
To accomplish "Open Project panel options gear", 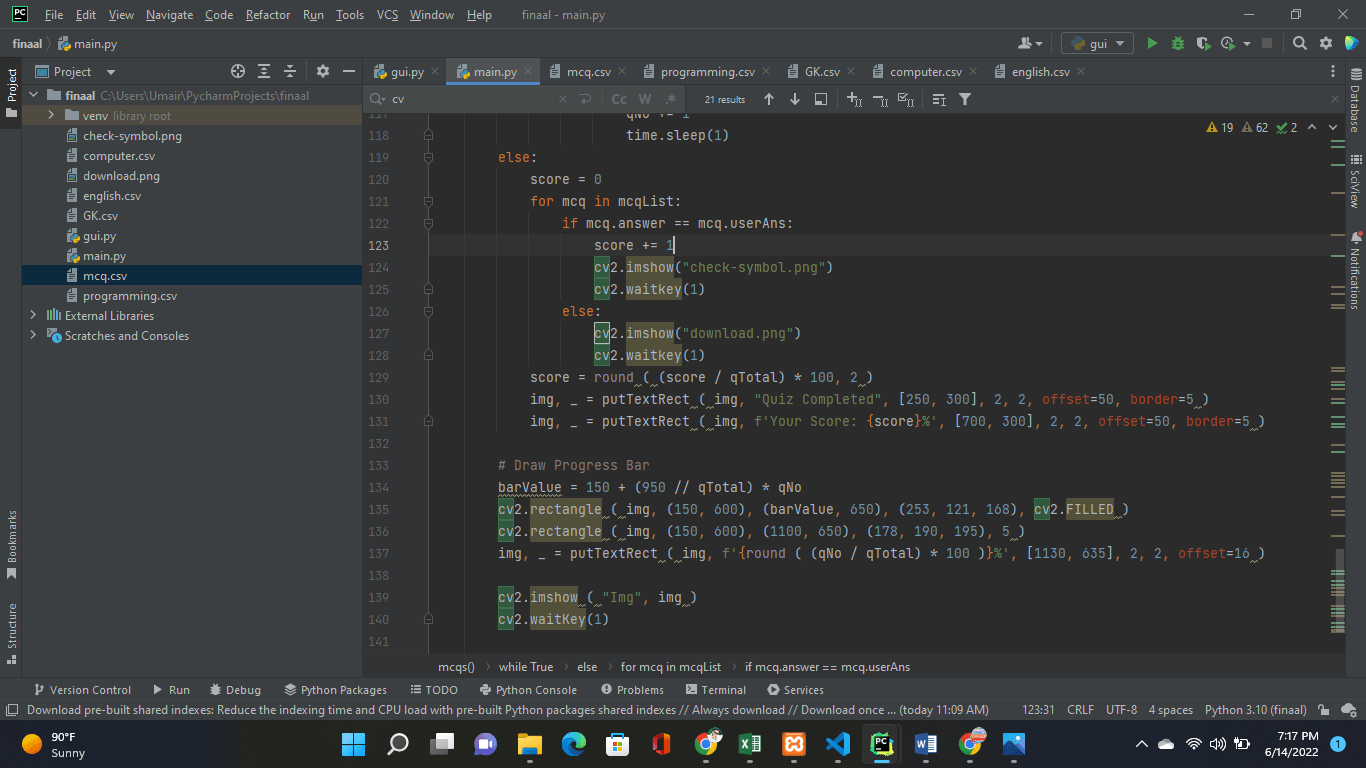I will tap(323, 71).
